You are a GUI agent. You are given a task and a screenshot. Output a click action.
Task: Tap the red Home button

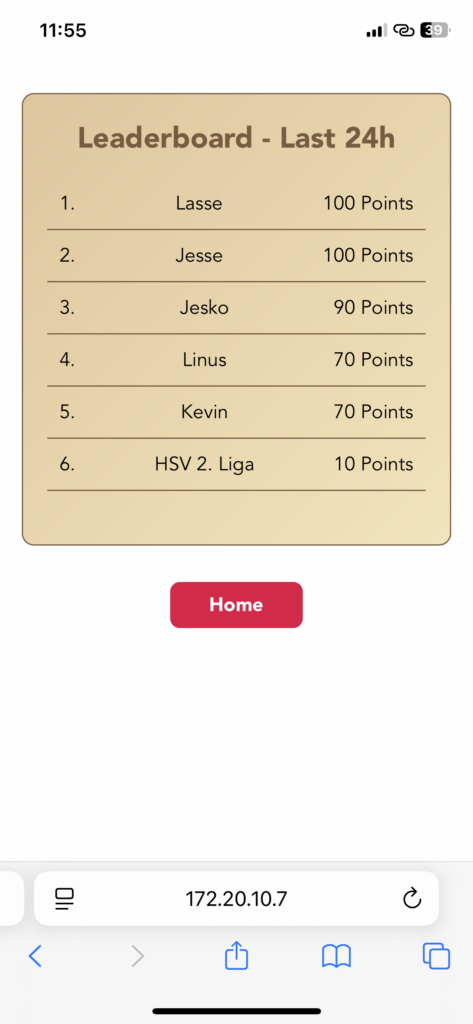[236, 605]
